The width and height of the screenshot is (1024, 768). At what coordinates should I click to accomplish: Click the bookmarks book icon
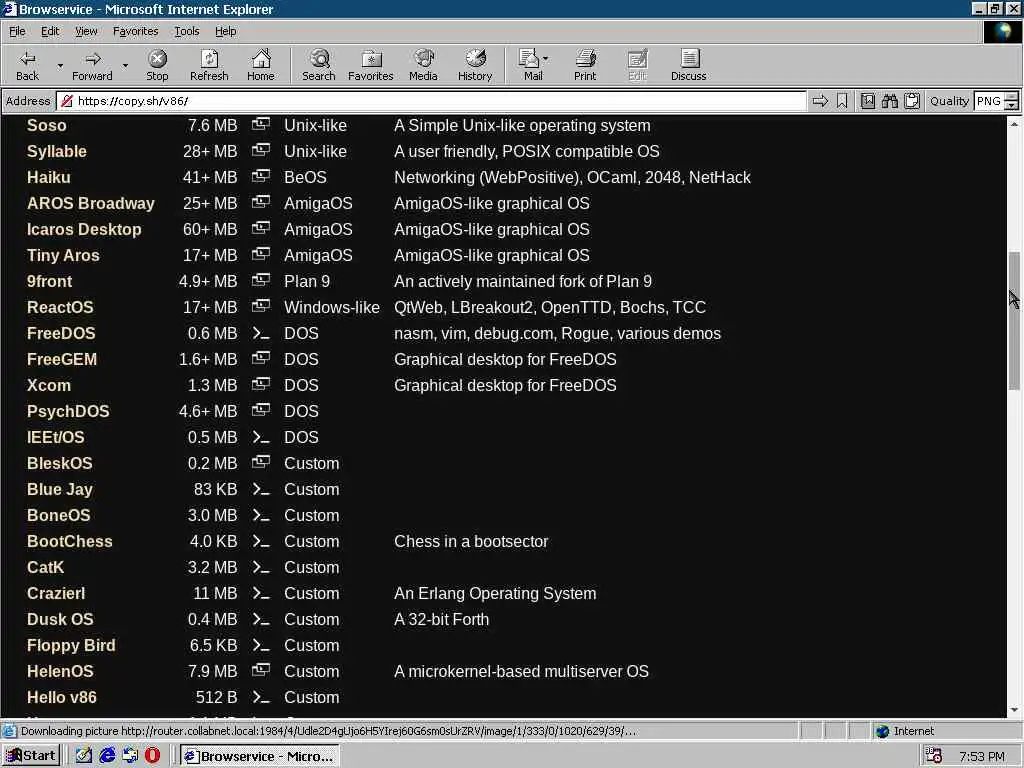click(867, 101)
